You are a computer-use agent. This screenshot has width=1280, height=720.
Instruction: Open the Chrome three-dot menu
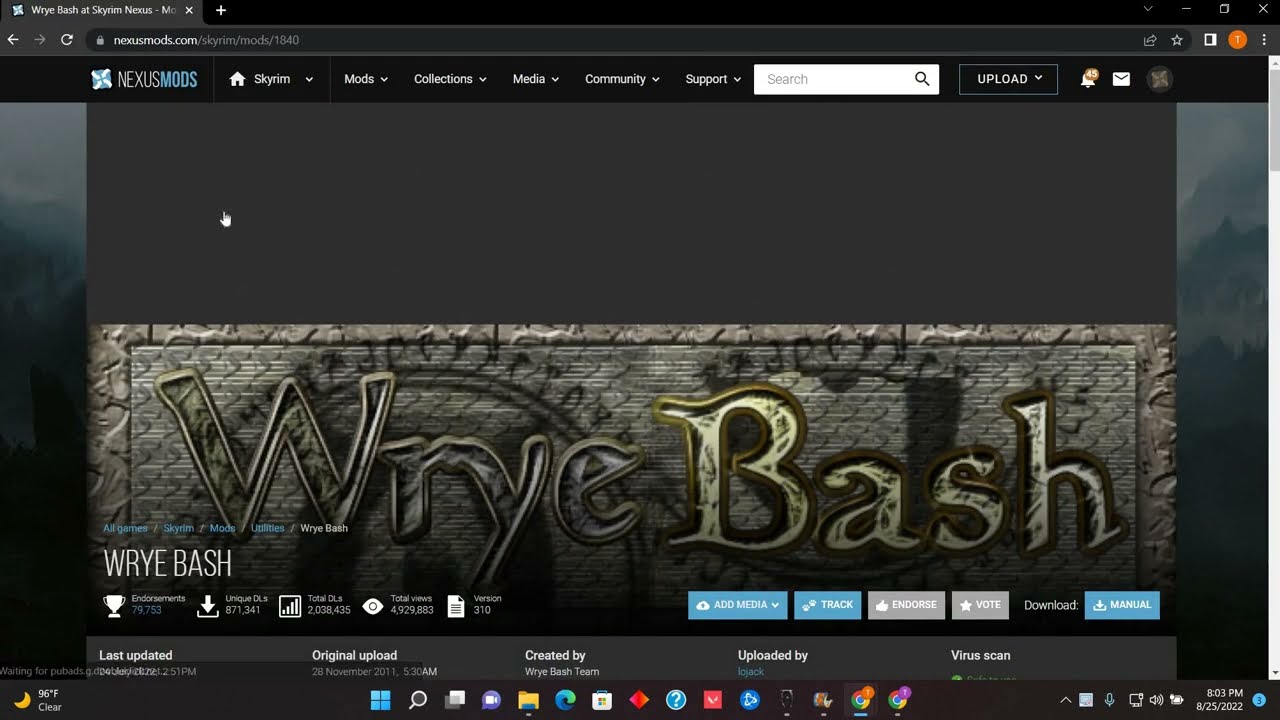click(x=1263, y=40)
